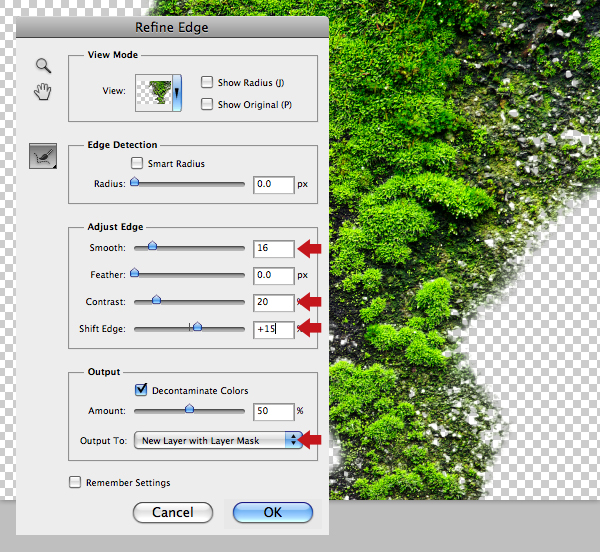Viewport: 600px width, 552px height.
Task: Open the Output To dropdown menu
Action: point(218,440)
